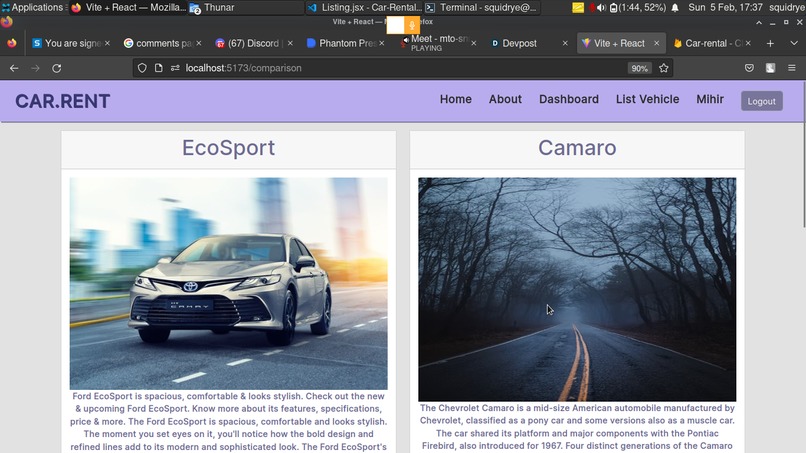Image resolution: width=806 pixels, height=453 pixels.
Task: Click the battery status tray icon
Action: 637,8
